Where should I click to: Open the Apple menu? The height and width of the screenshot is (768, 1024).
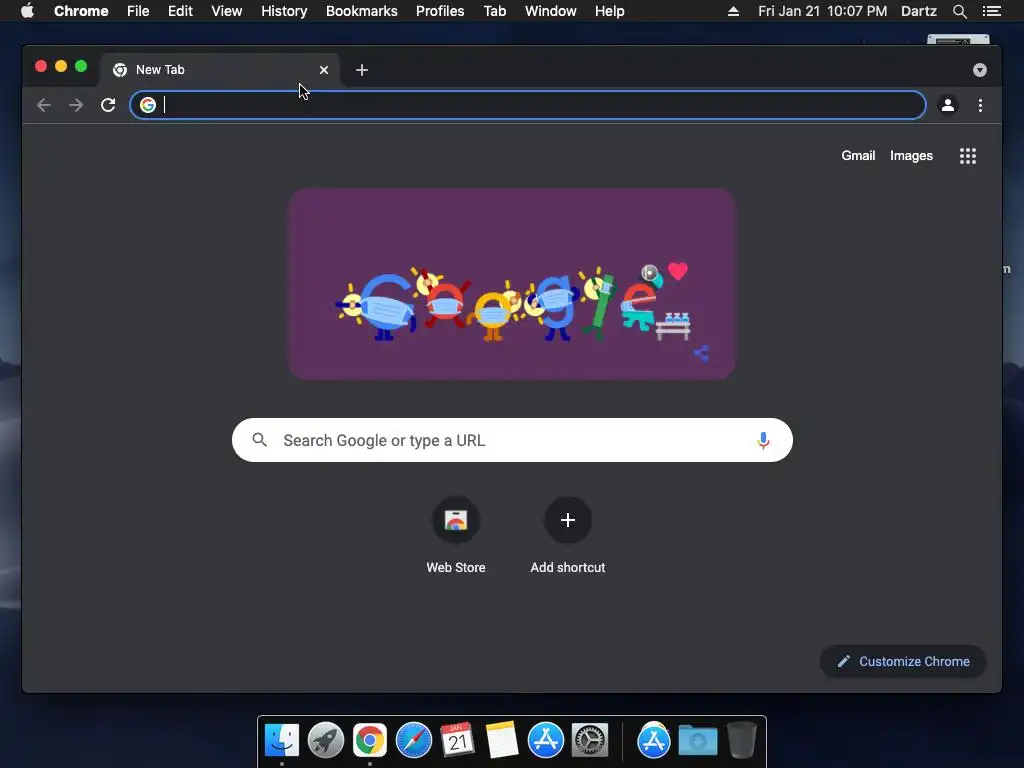pos(27,11)
